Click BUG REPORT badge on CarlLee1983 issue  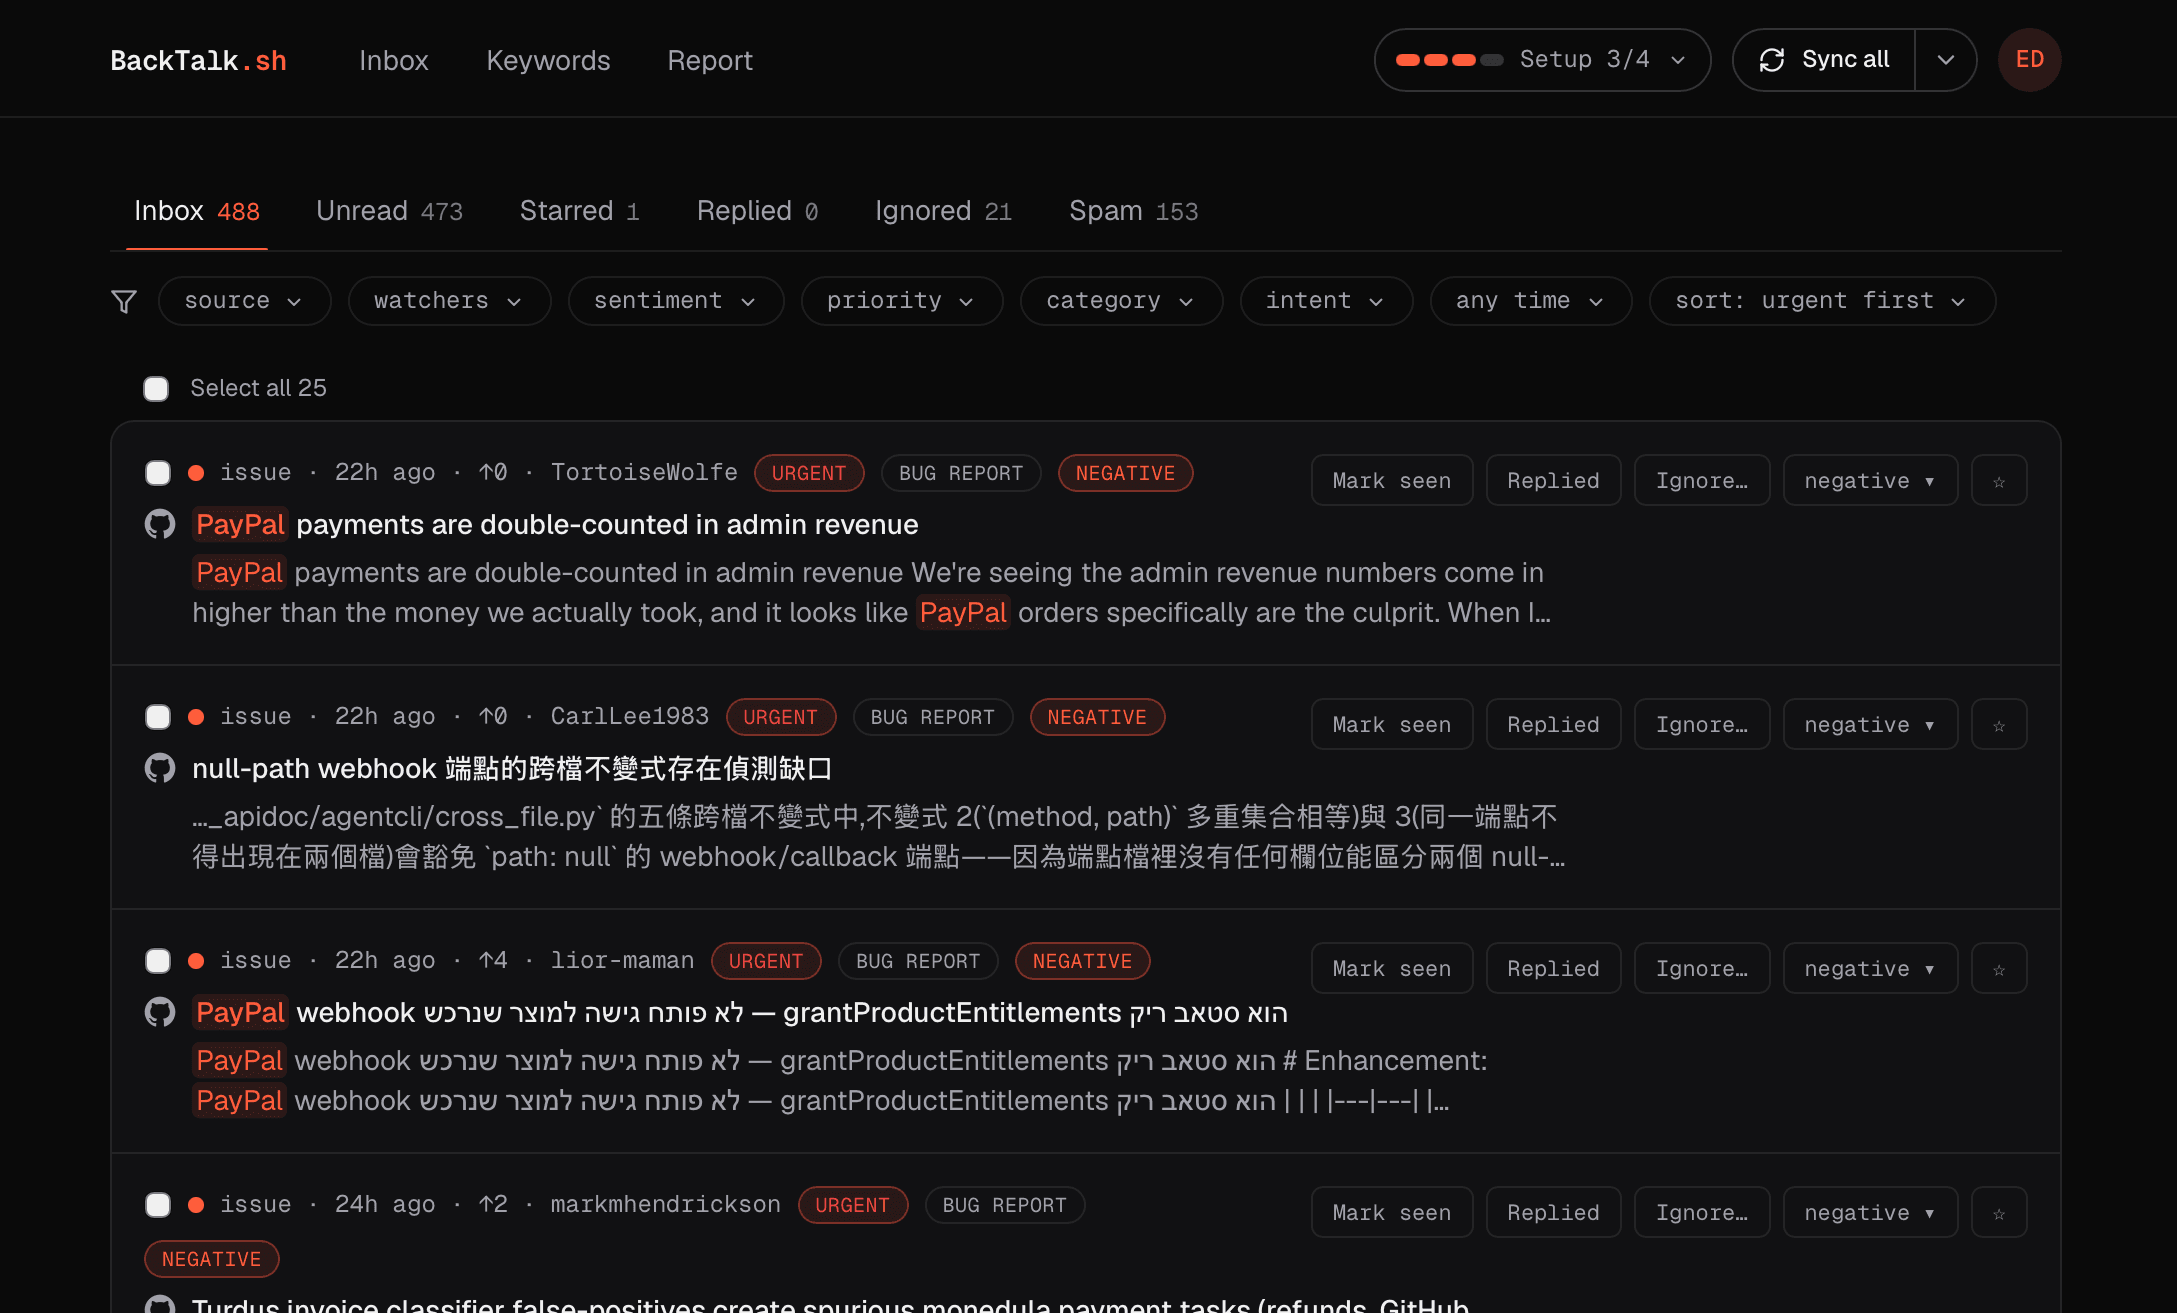tap(933, 717)
